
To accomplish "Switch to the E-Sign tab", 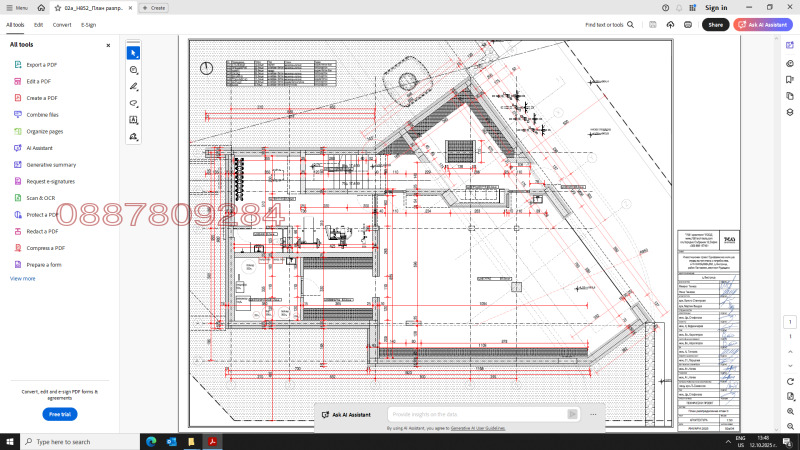I will click(89, 24).
